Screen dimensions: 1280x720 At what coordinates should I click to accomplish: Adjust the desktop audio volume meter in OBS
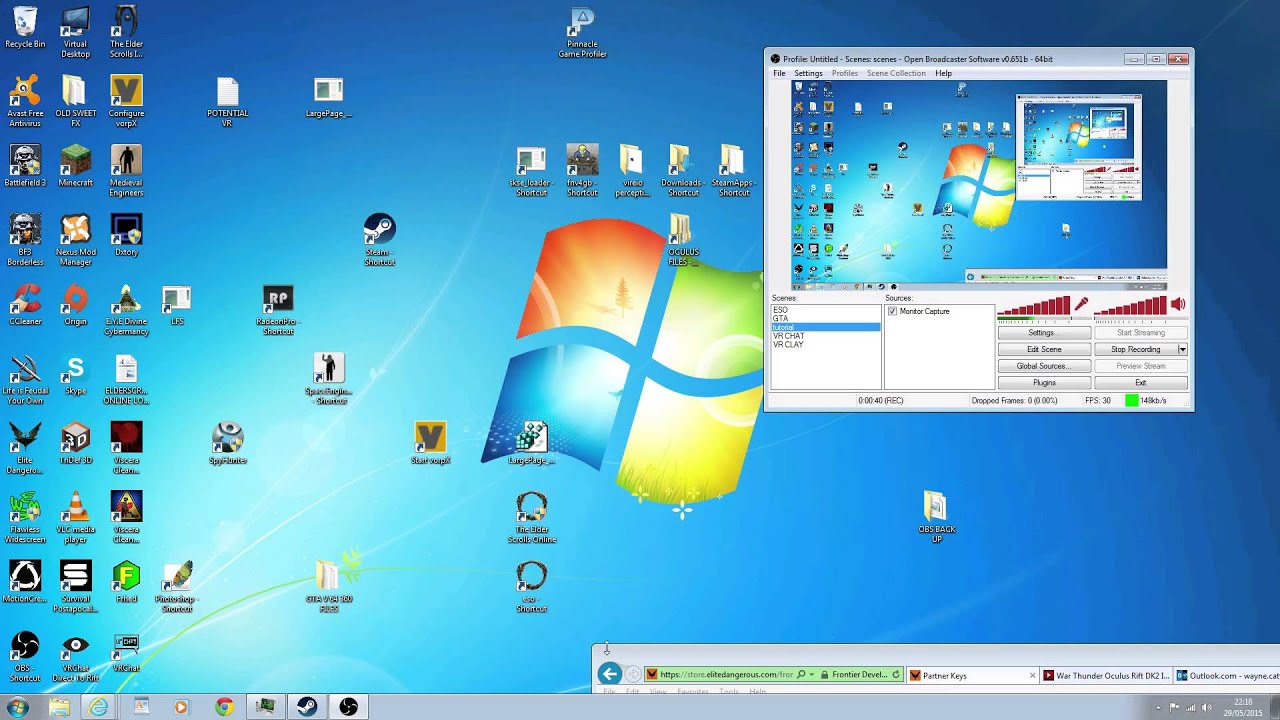click(1131, 306)
